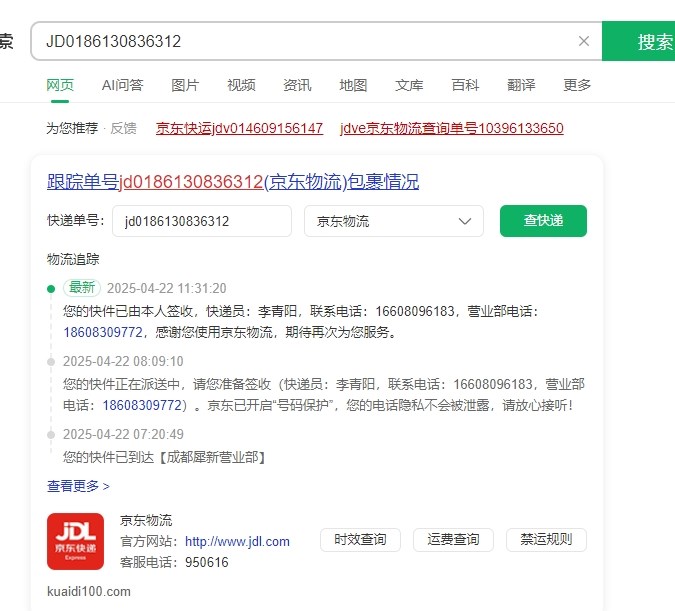Expand the 京东物流 courier dropdown
Viewport: 675px width, 611px height.
tap(394, 221)
